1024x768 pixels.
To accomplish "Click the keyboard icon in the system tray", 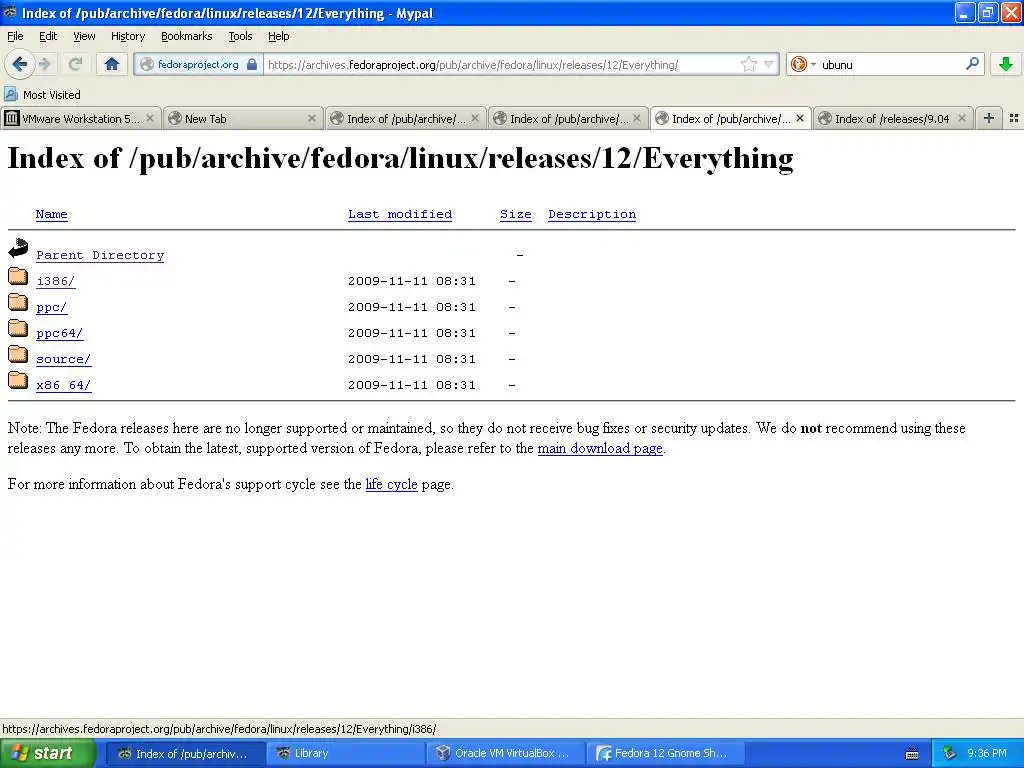I will click(912, 754).
